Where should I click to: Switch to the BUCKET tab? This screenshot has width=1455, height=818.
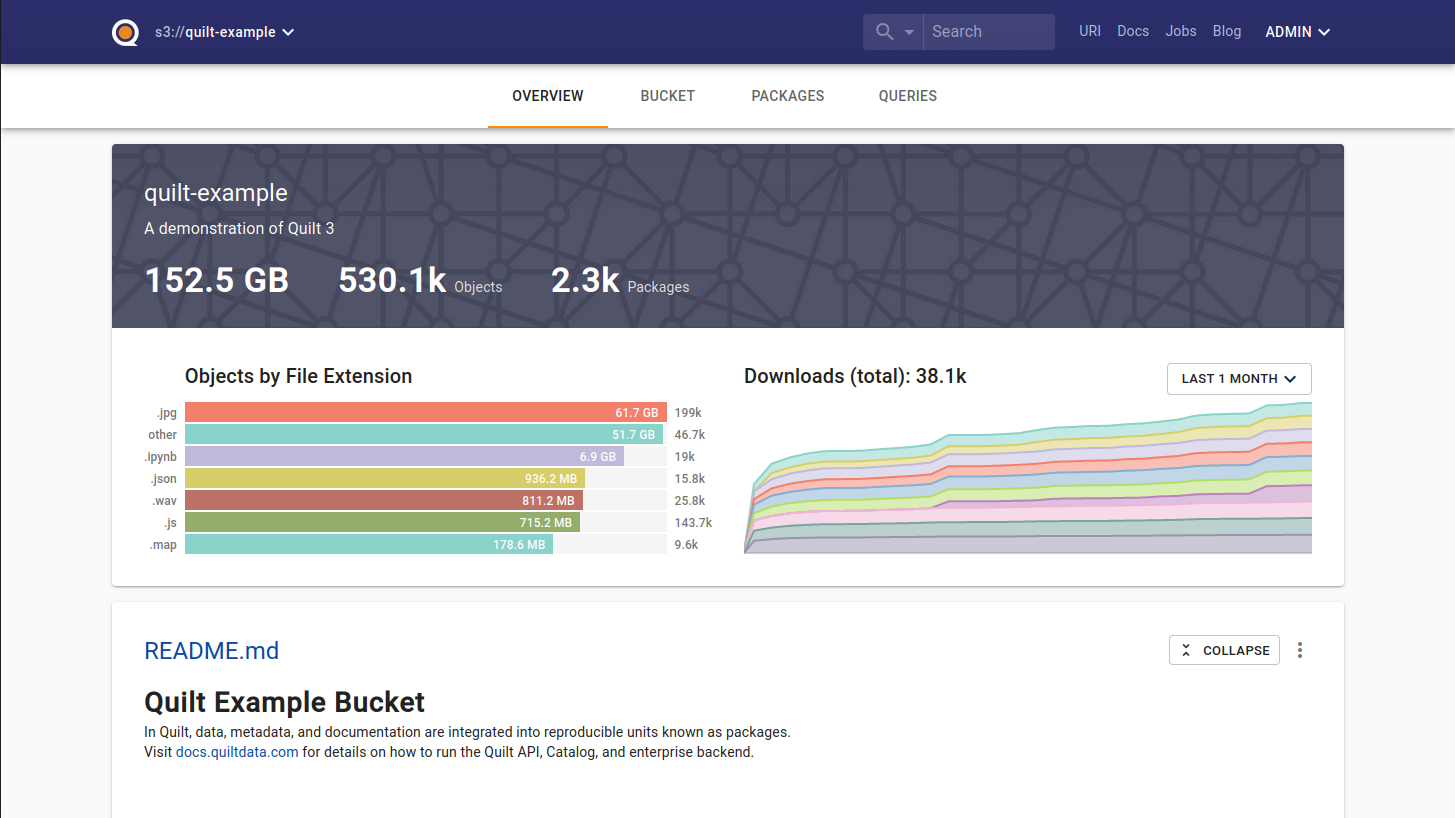click(x=668, y=96)
